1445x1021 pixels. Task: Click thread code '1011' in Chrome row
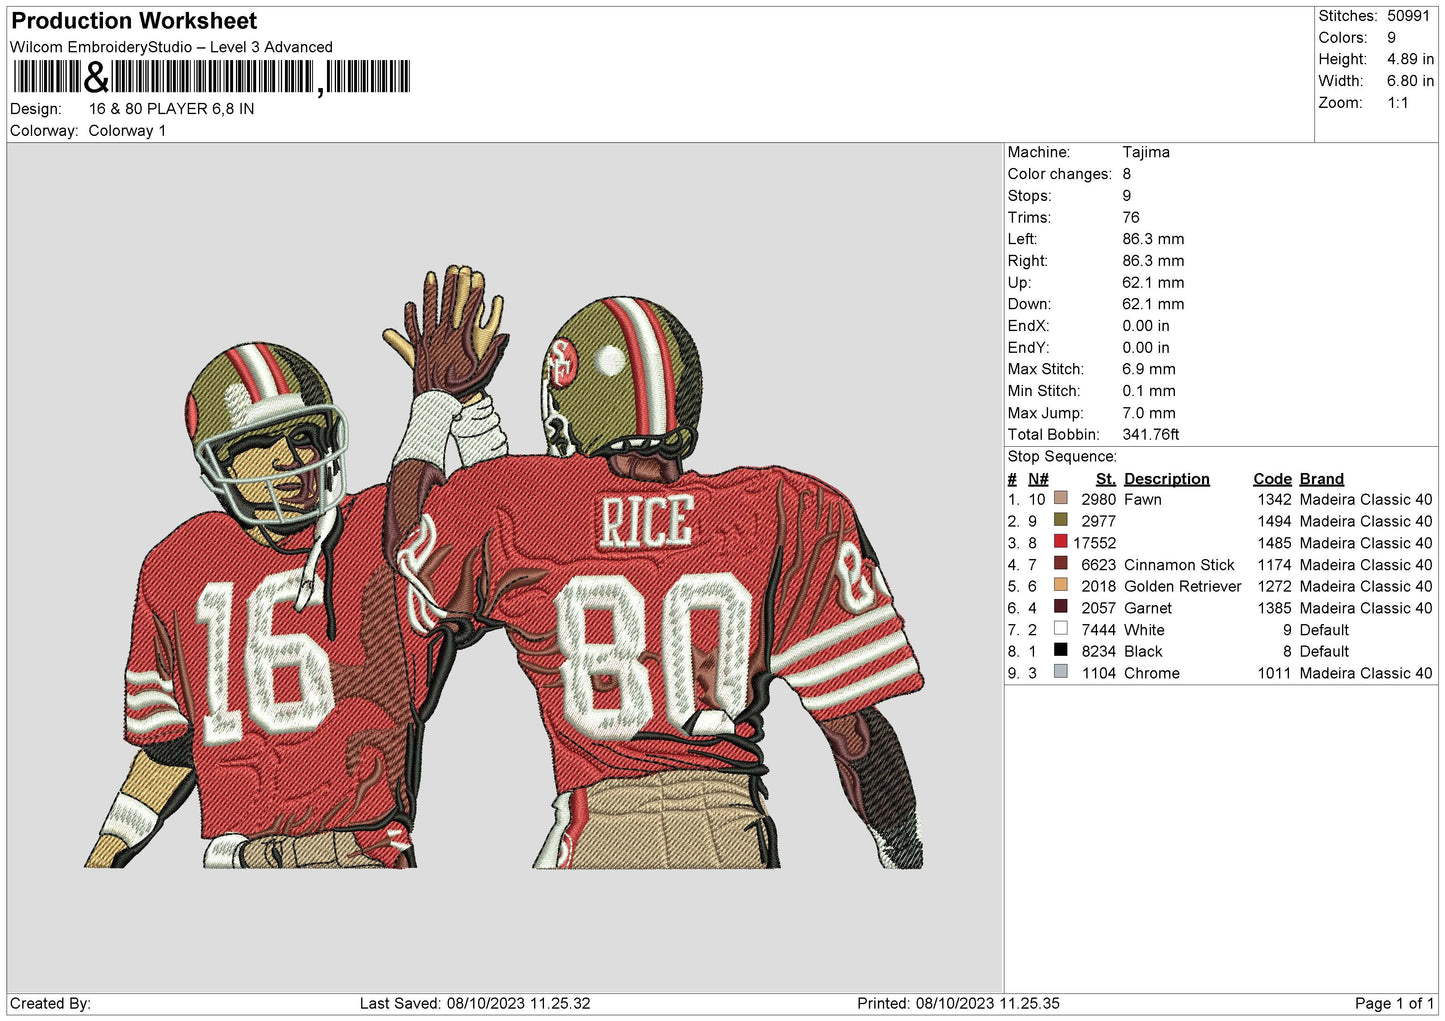point(1275,674)
